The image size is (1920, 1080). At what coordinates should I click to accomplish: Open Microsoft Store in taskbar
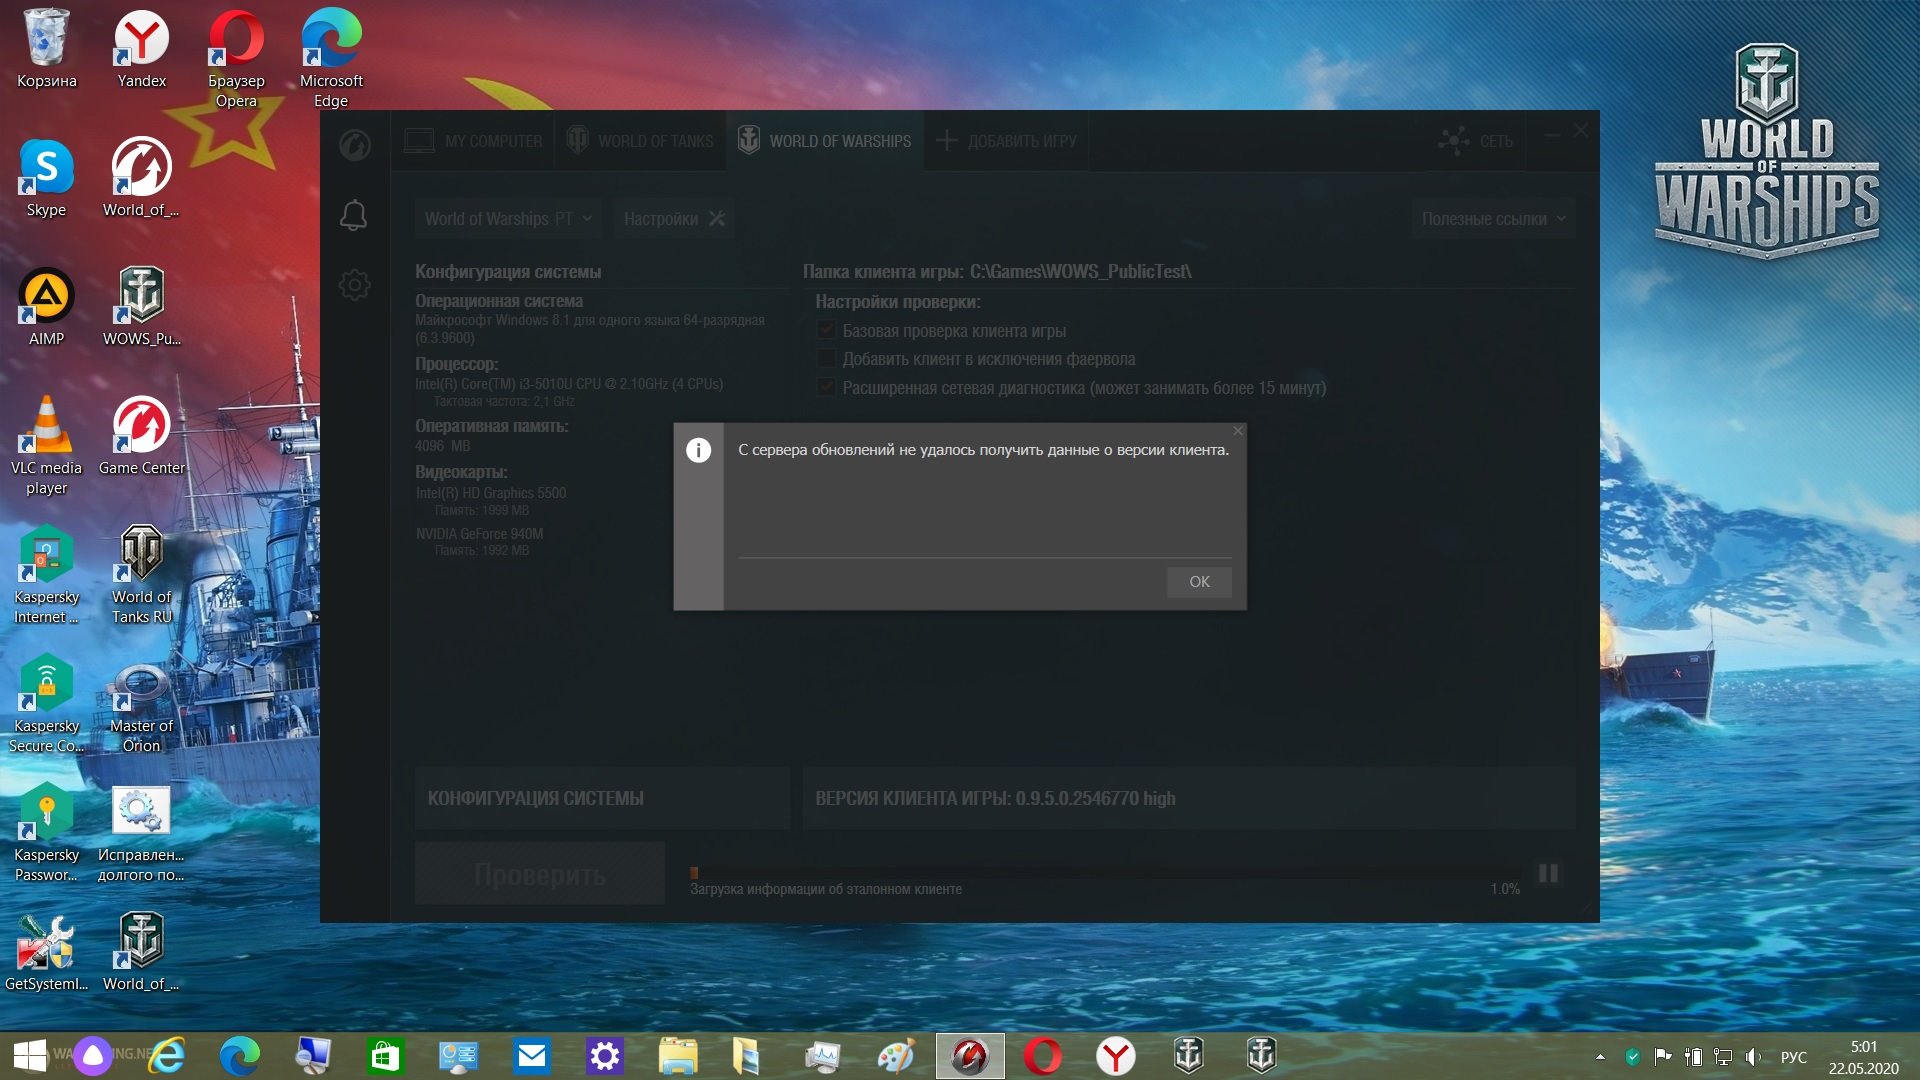pos(386,1056)
